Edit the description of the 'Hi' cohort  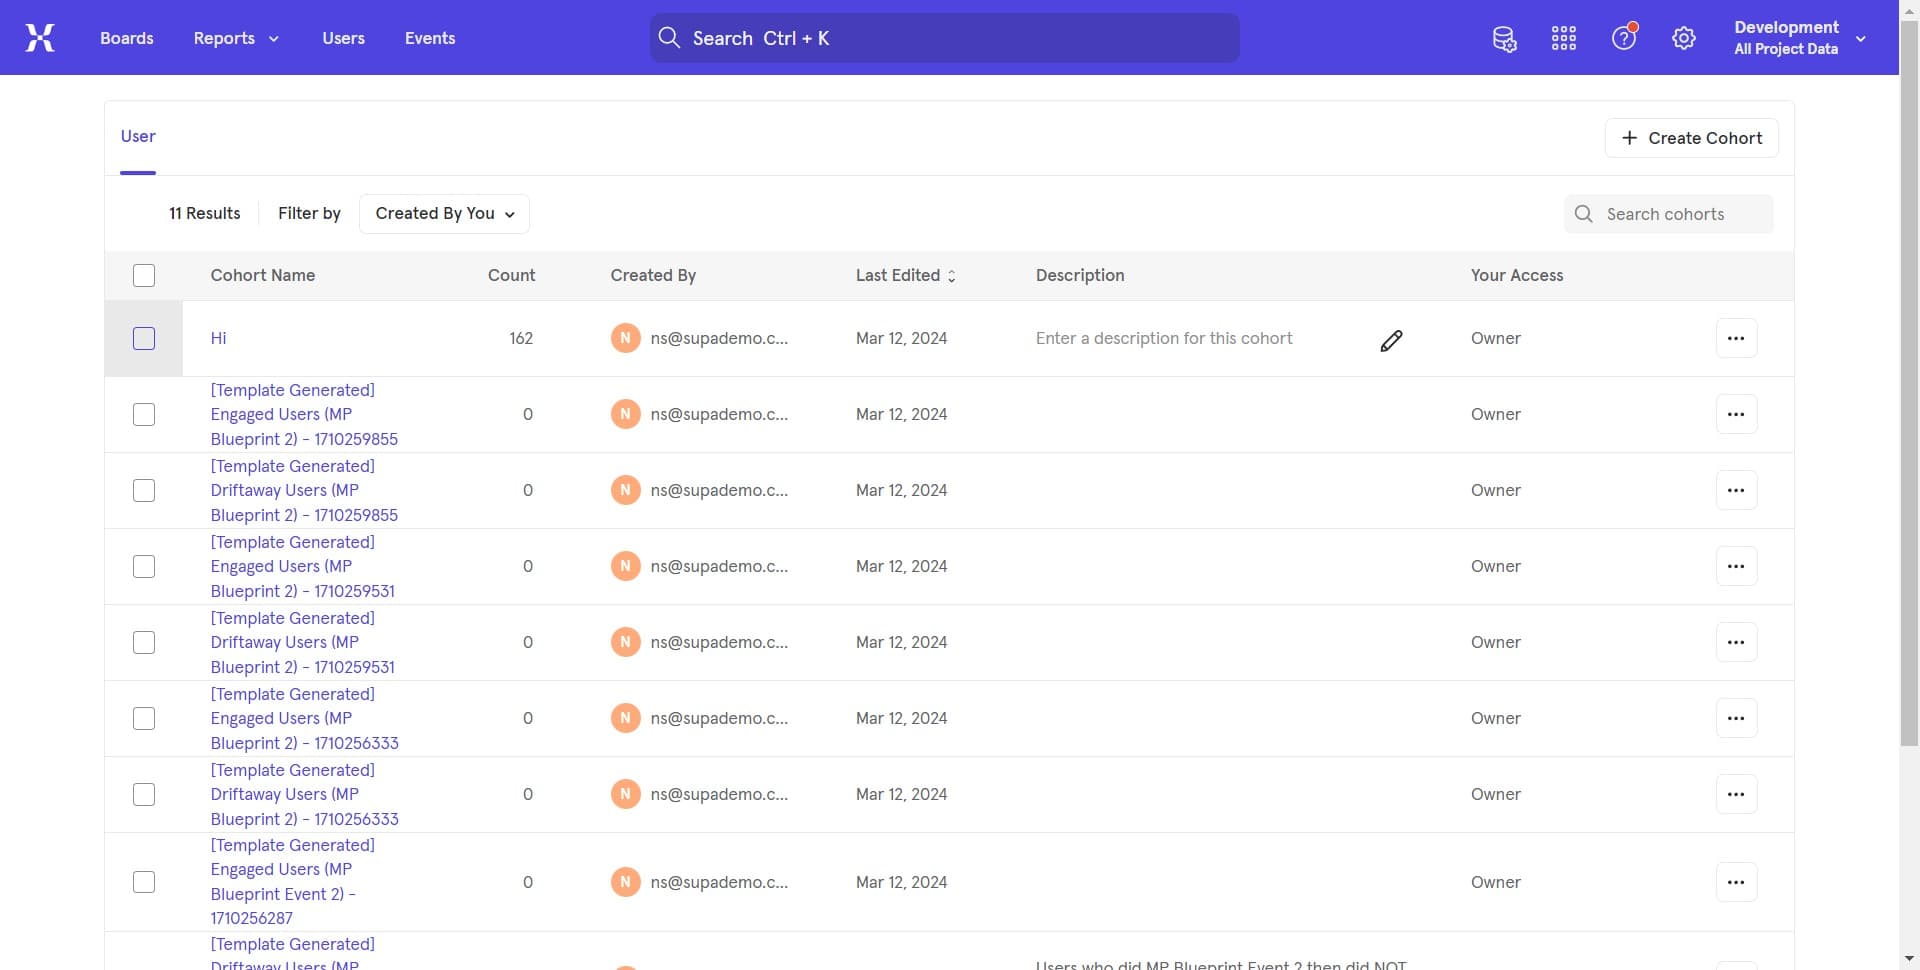click(1391, 340)
